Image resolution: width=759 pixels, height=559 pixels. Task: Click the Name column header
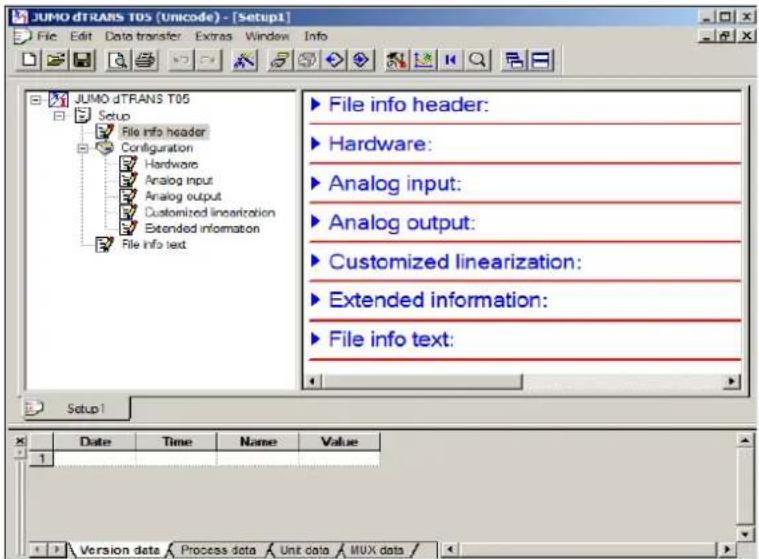[258, 441]
